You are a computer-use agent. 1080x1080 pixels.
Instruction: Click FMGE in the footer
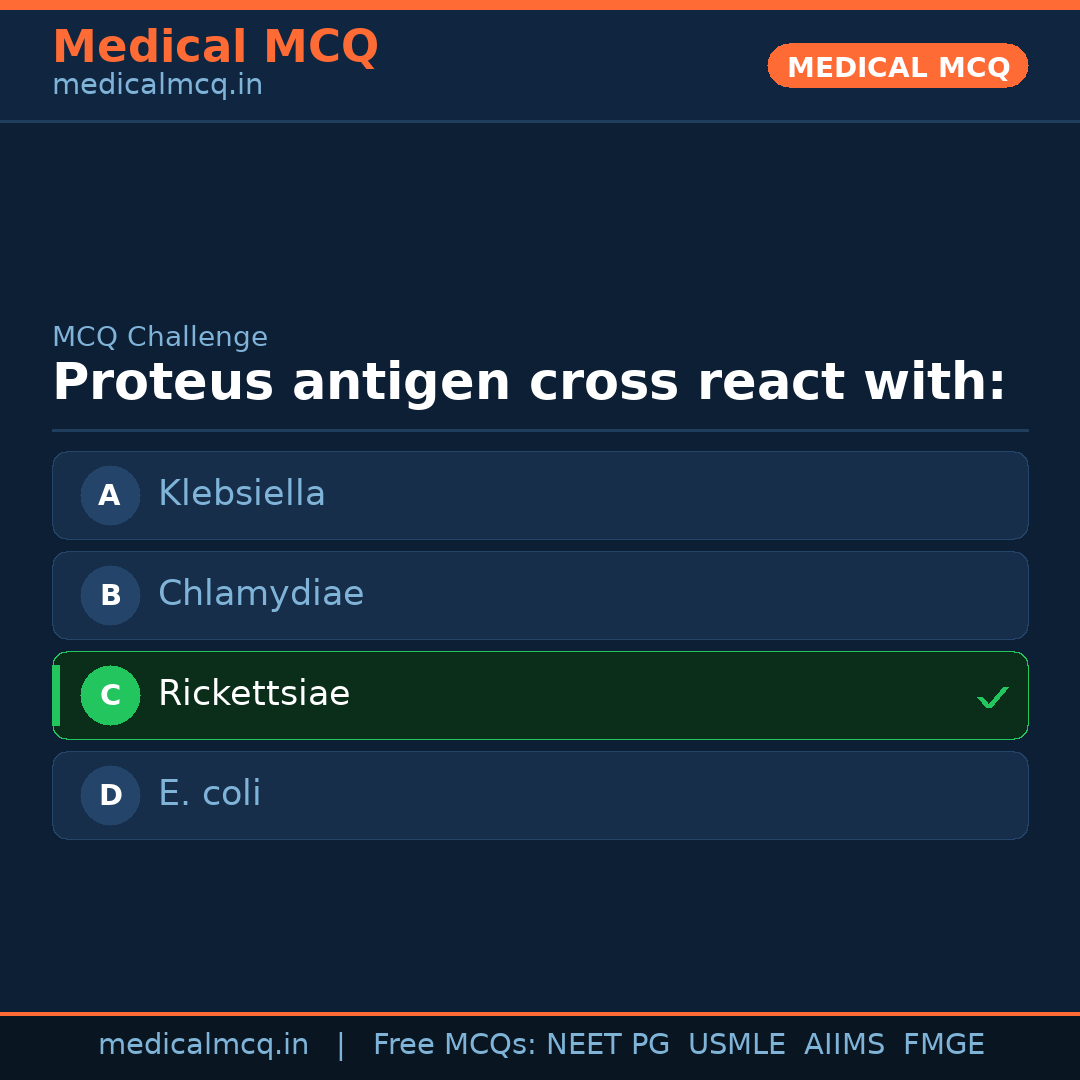943,1045
